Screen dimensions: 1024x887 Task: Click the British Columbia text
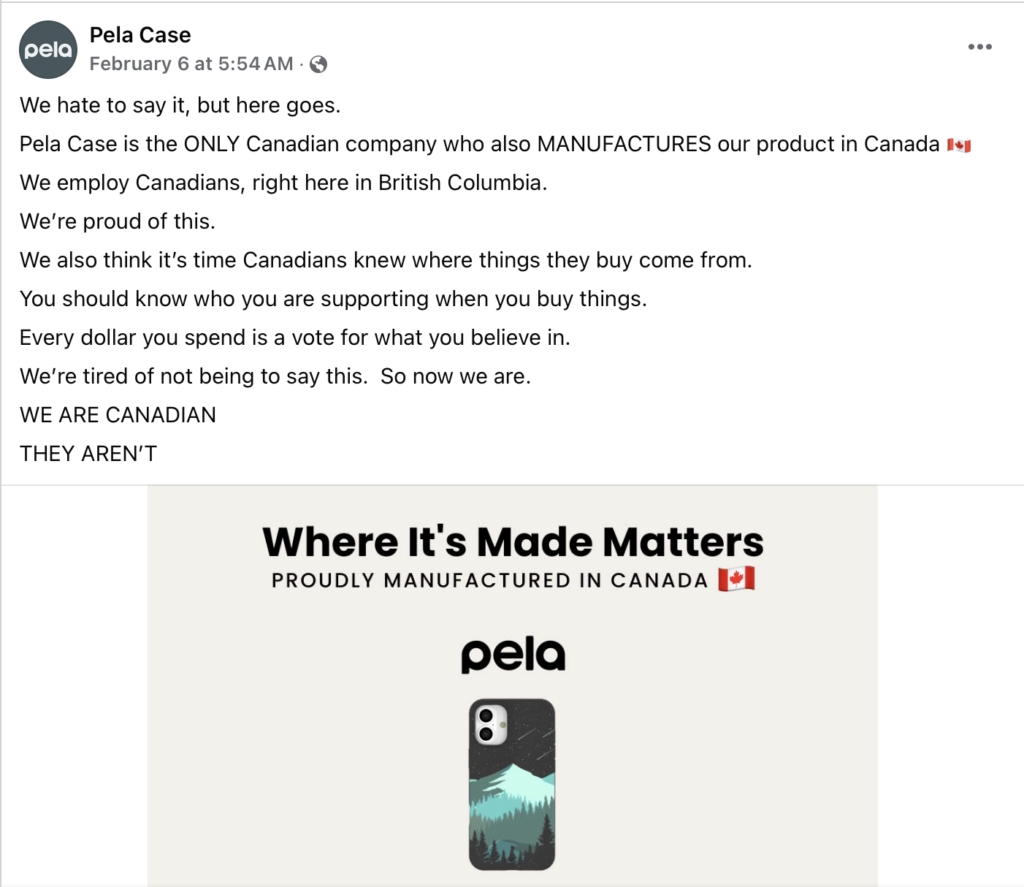[462, 182]
